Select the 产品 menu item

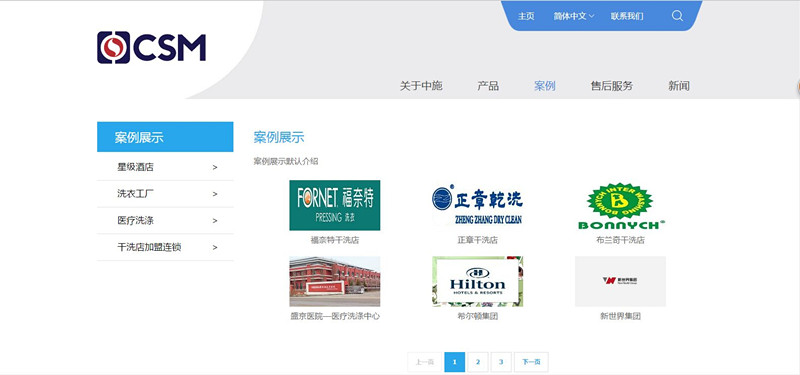pyautogui.click(x=488, y=86)
